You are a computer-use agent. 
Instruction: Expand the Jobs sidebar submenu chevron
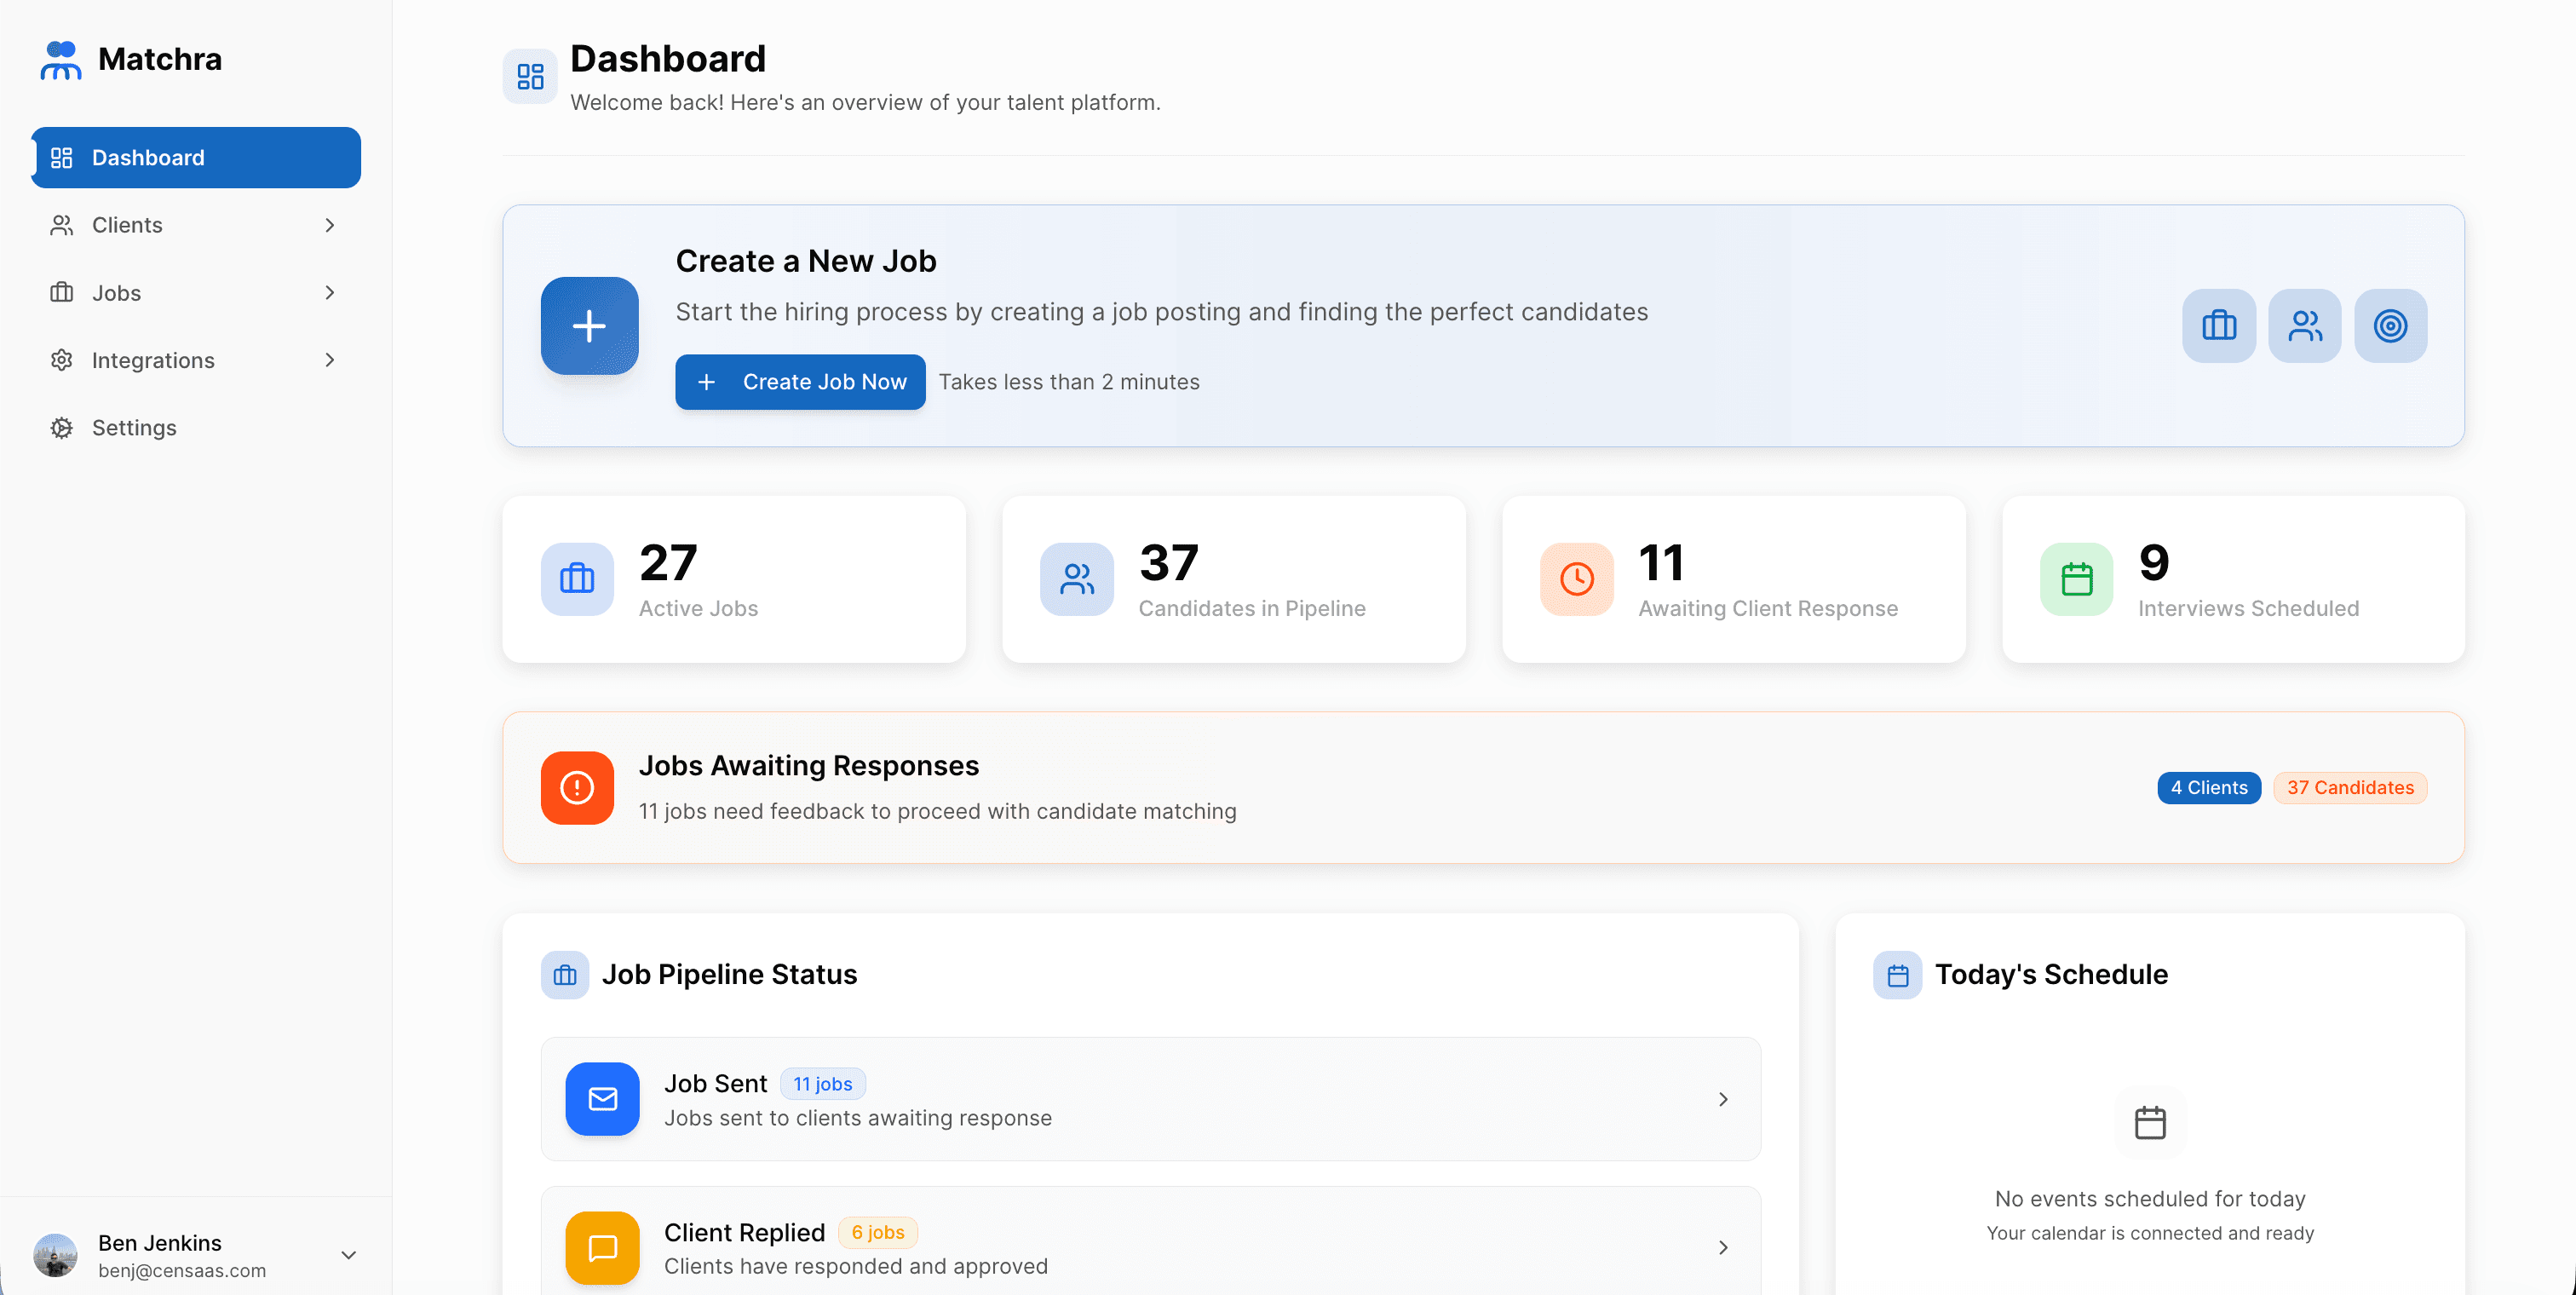329,293
